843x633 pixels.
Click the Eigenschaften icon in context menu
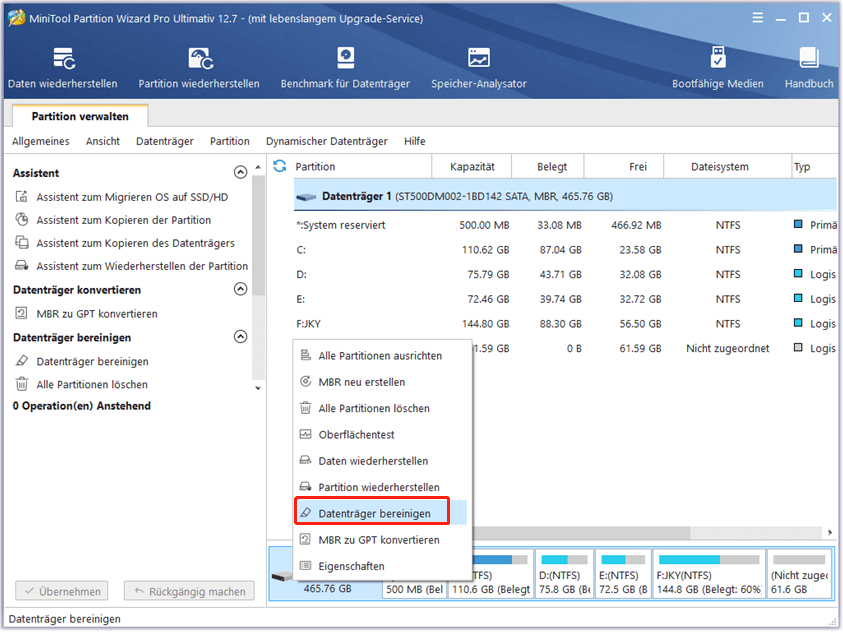tap(305, 566)
